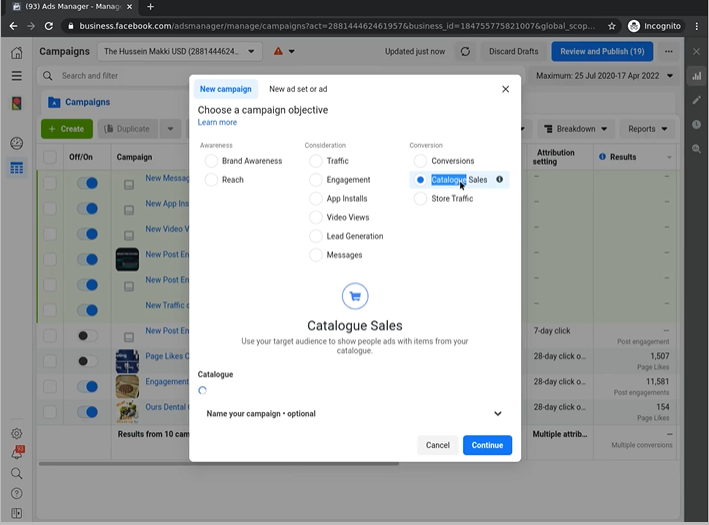This screenshot has height=525, width=709.
Task: Select Engagement objective
Action: click(x=316, y=180)
